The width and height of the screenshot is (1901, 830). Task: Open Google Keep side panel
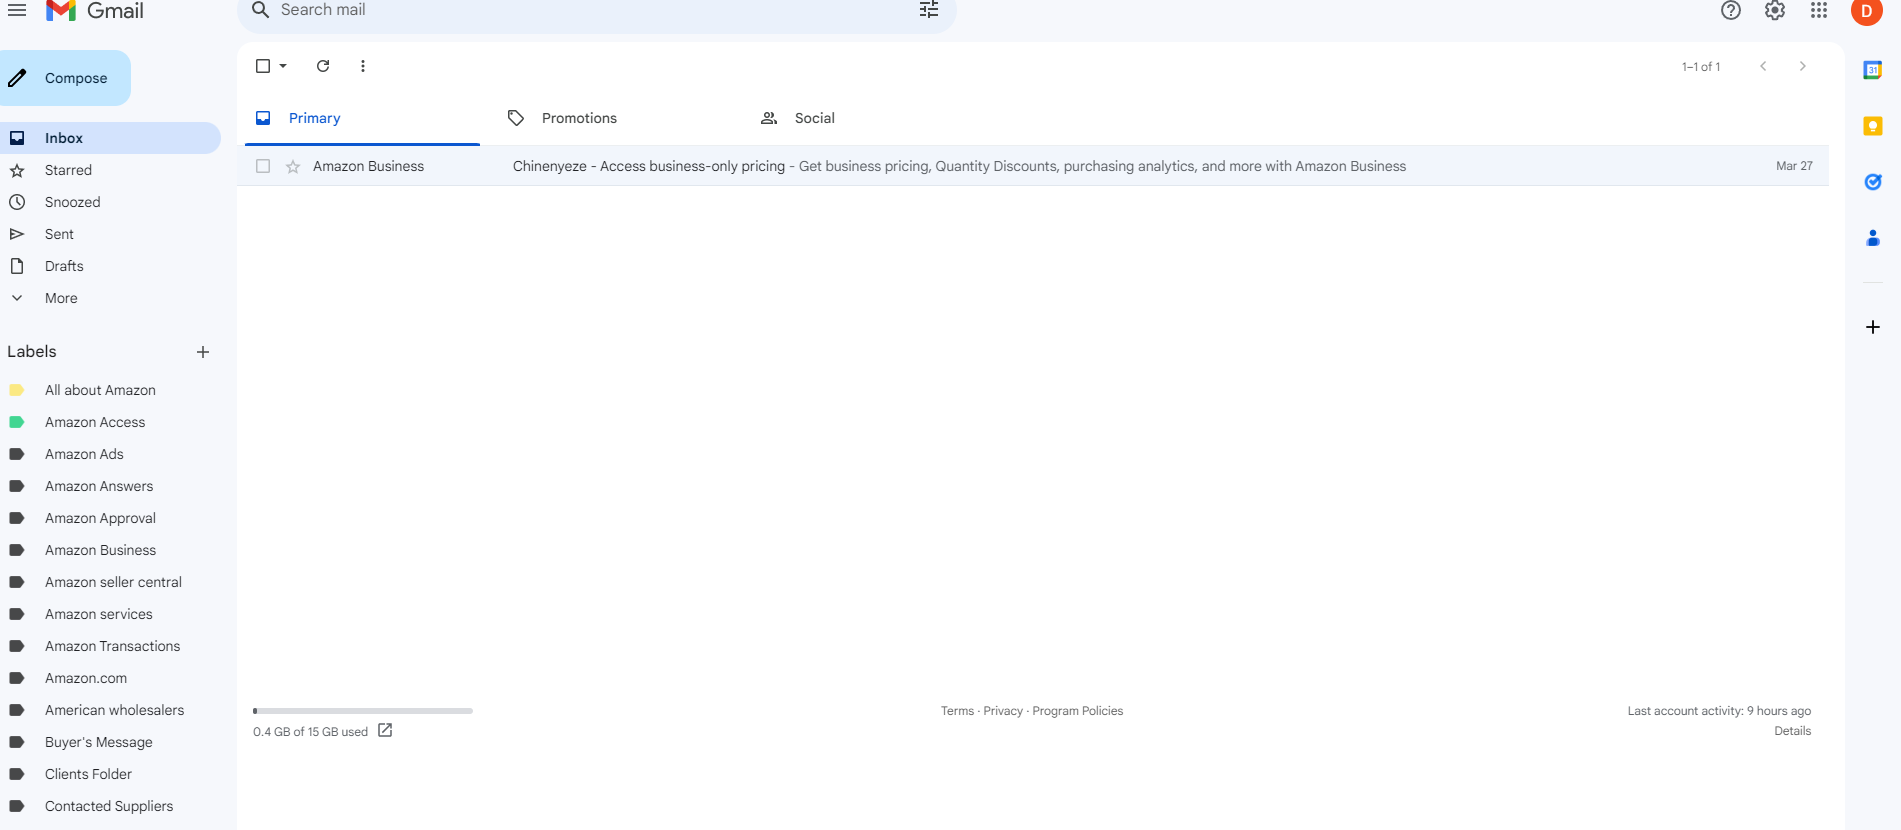[x=1873, y=126]
